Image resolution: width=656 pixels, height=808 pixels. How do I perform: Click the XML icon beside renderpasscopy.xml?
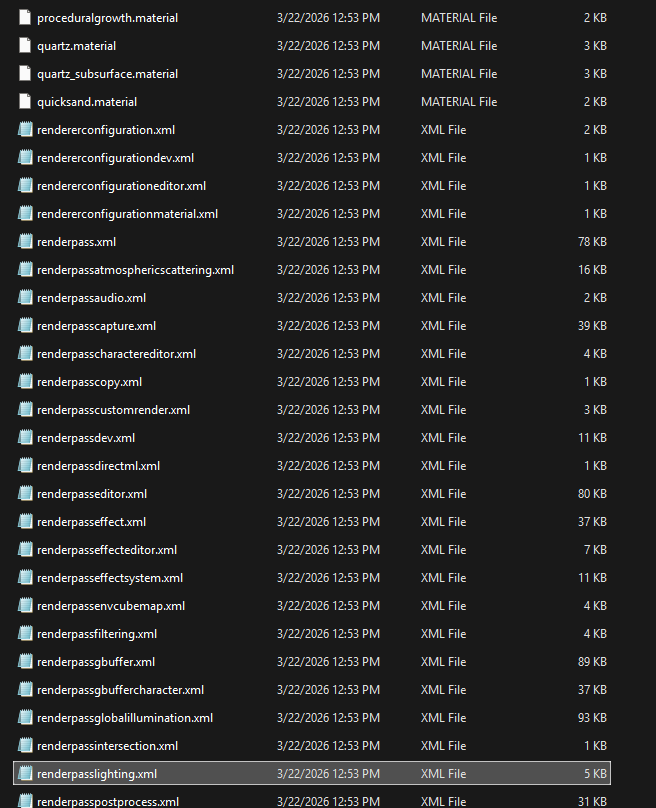click(x=25, y=381)
